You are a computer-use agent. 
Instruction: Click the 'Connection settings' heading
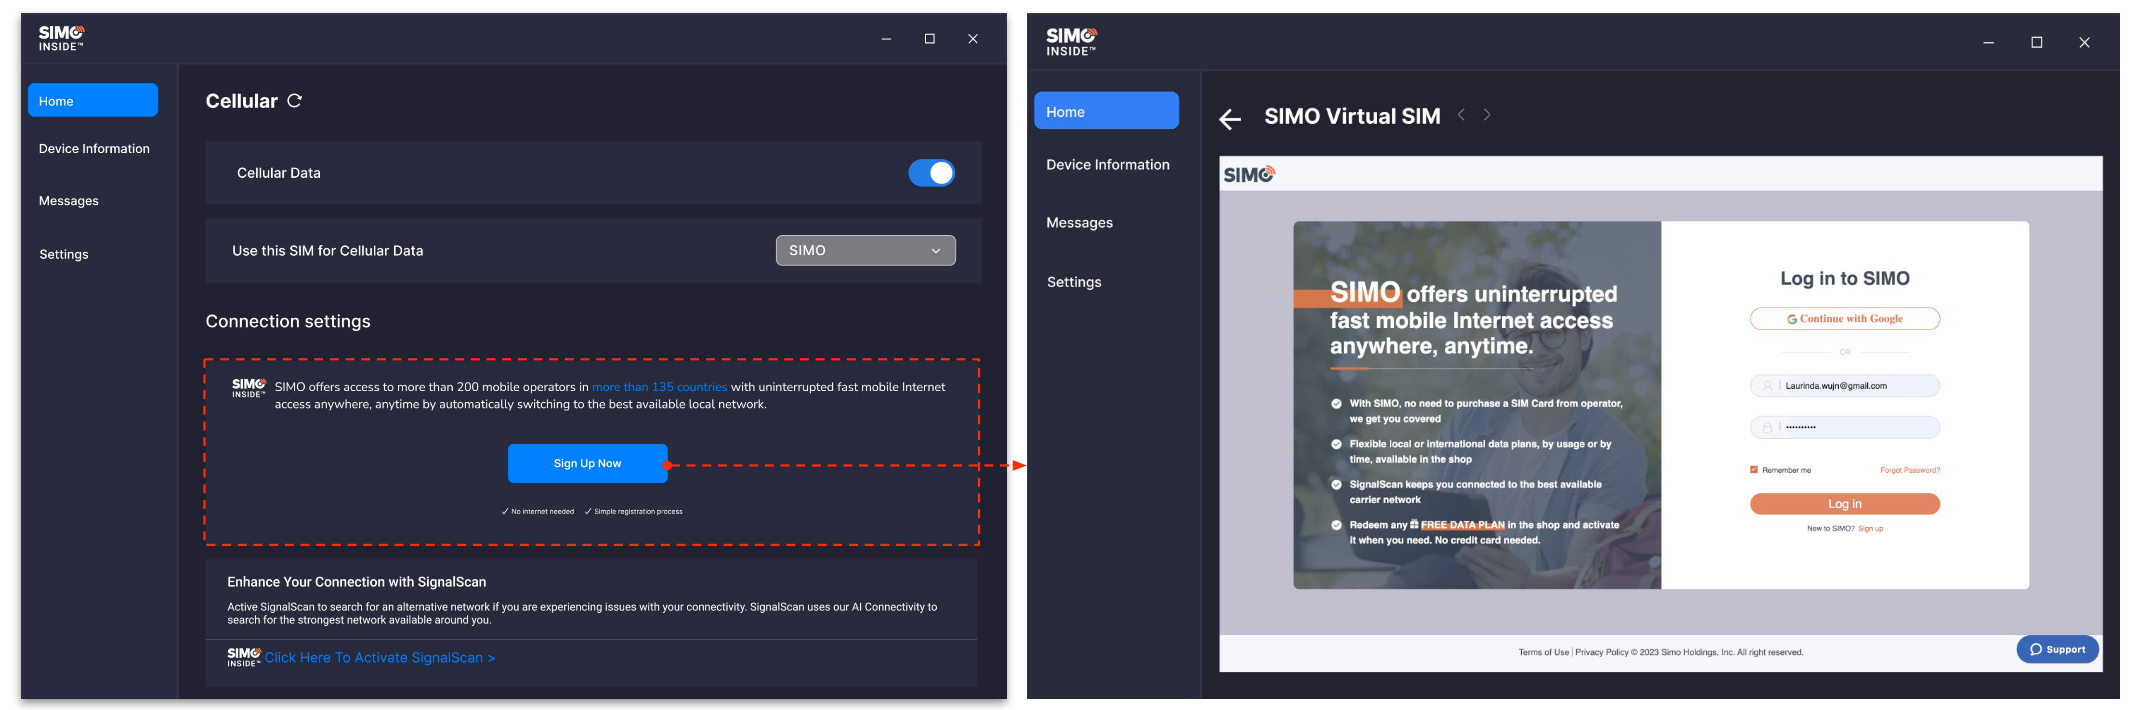click(x=288, y=321)
